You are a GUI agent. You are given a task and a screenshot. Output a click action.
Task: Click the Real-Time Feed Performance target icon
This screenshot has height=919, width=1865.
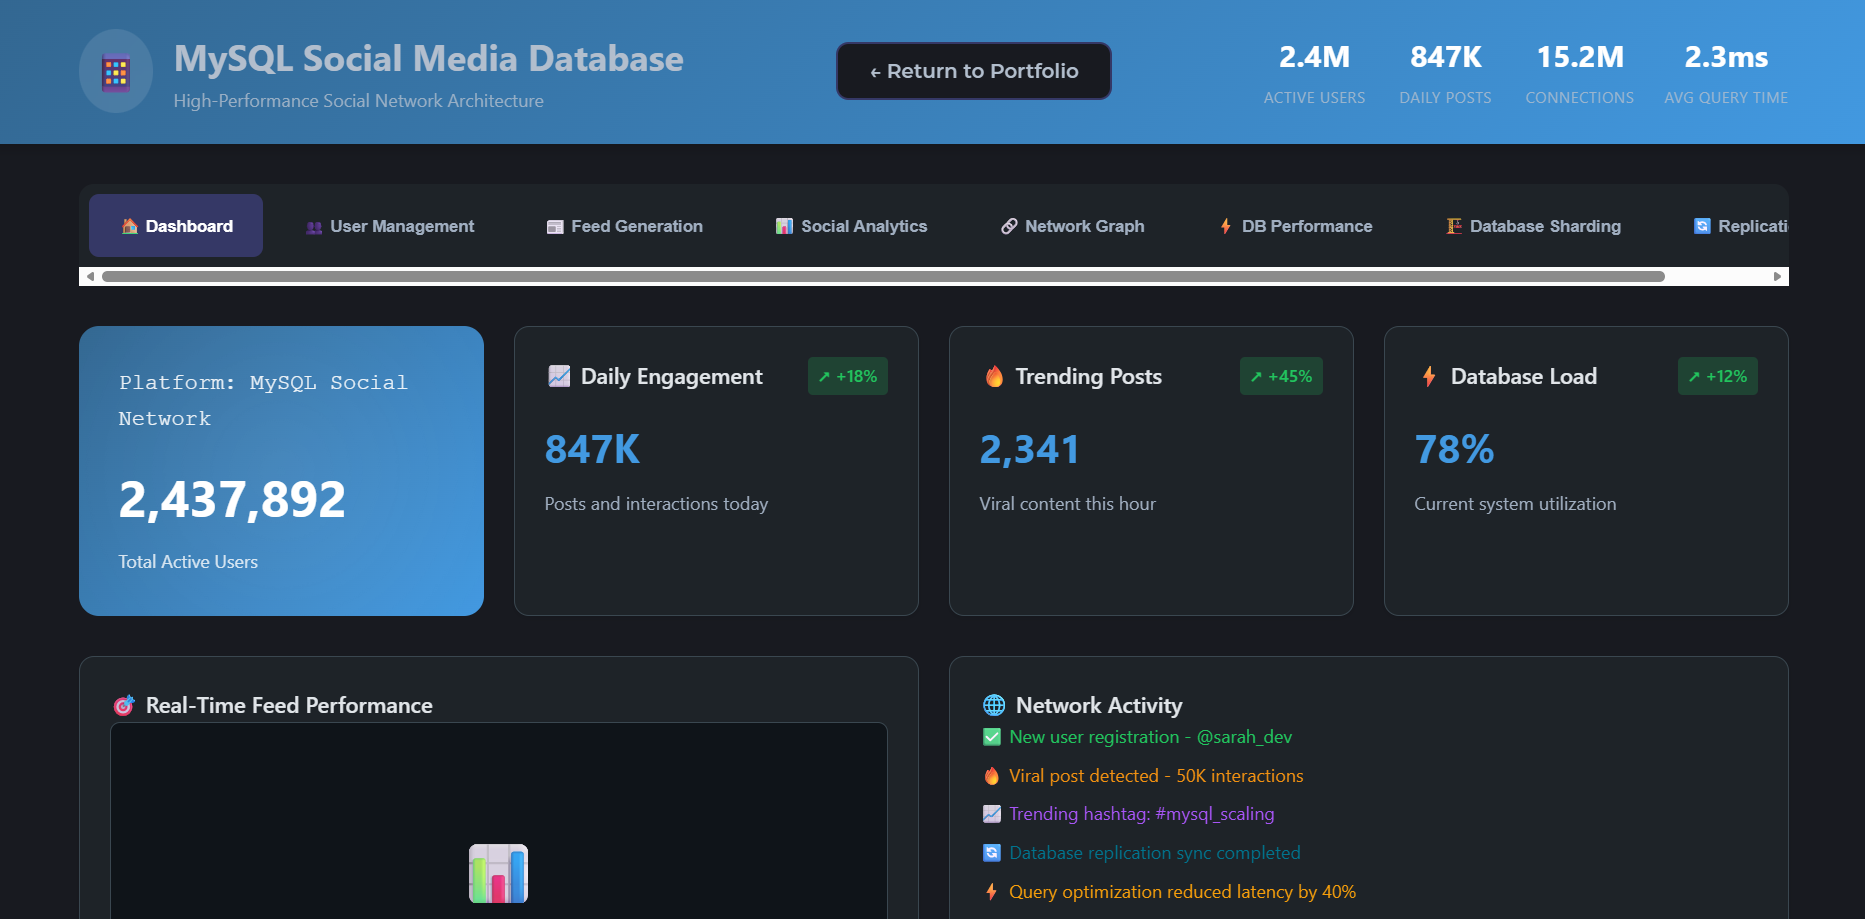point(123,704)
